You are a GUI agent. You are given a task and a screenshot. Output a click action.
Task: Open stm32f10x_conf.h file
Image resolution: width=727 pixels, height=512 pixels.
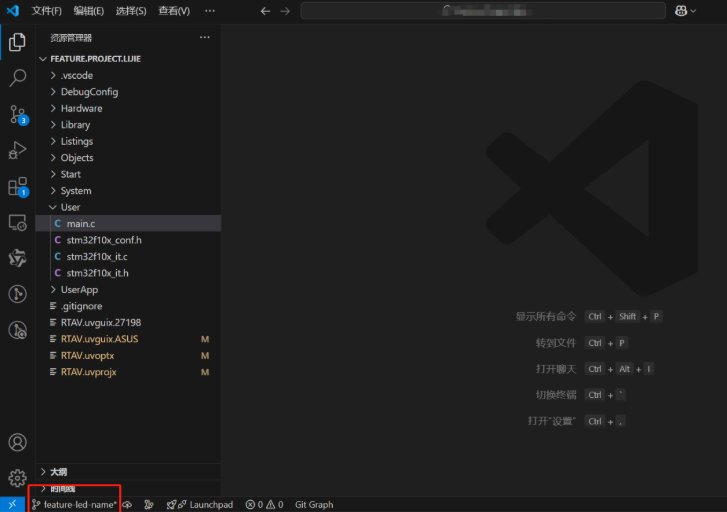click(128, 240)
